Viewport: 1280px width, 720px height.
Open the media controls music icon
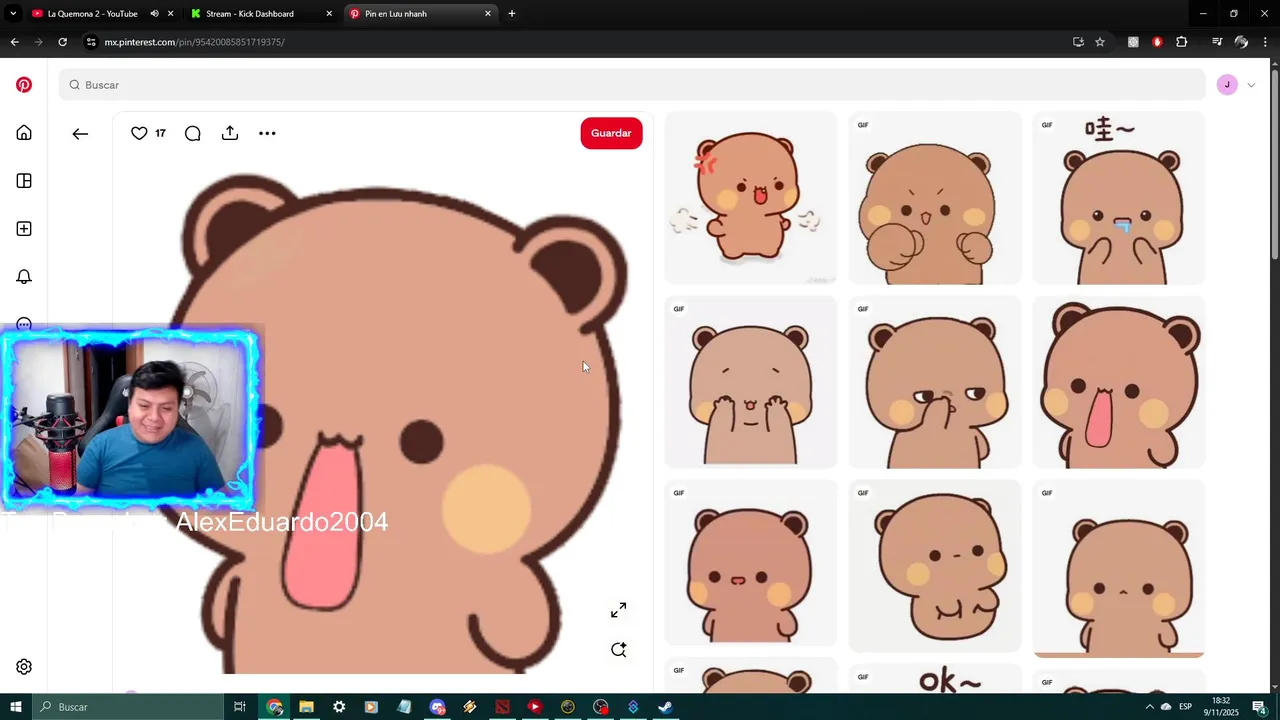(x=1217, y=42)
